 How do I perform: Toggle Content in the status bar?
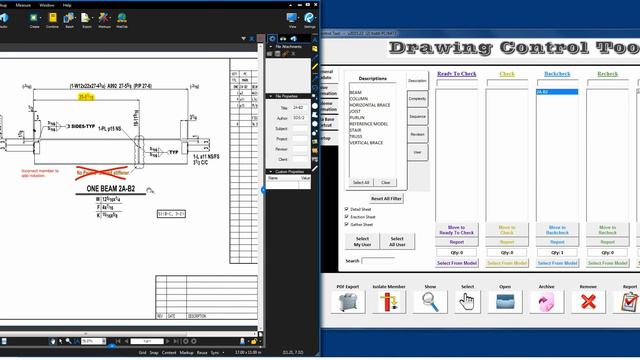169,353
